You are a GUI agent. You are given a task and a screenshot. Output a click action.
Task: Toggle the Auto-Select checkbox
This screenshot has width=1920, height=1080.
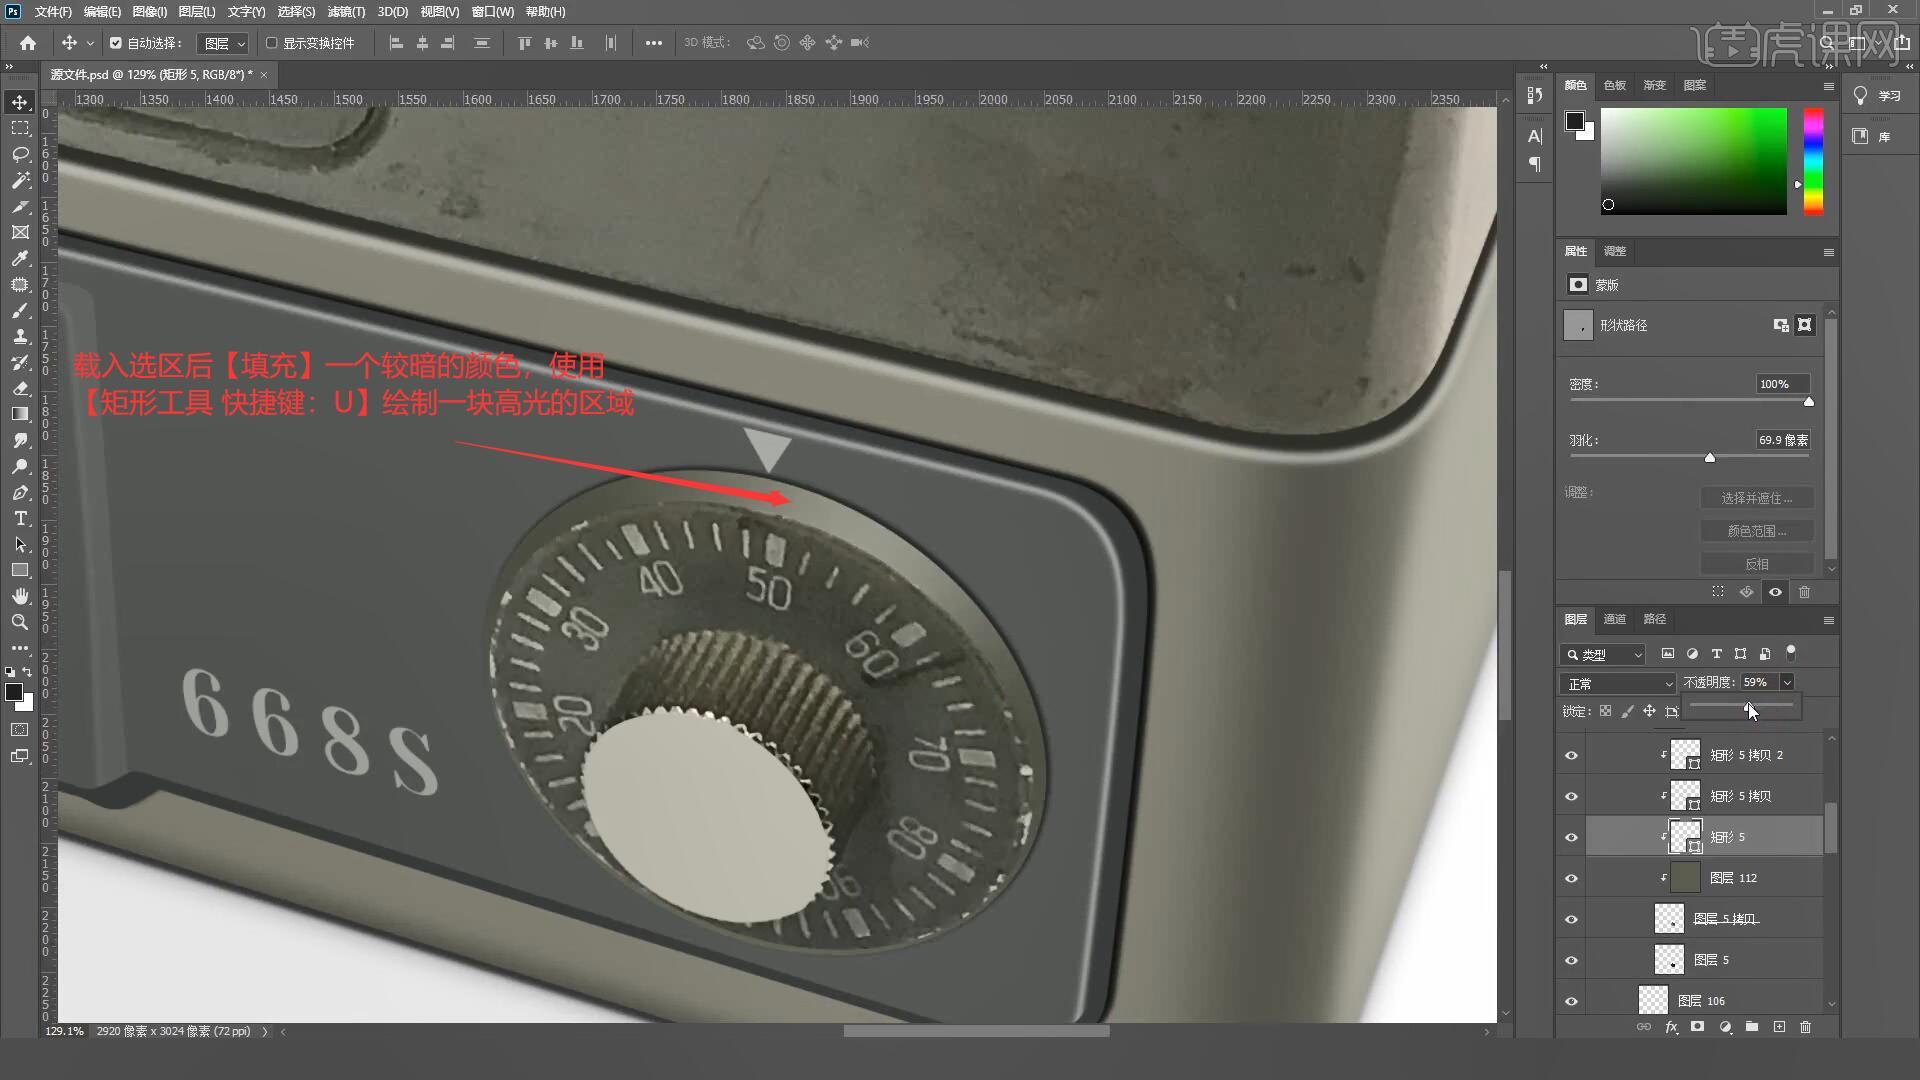click(x=116, y=43)
